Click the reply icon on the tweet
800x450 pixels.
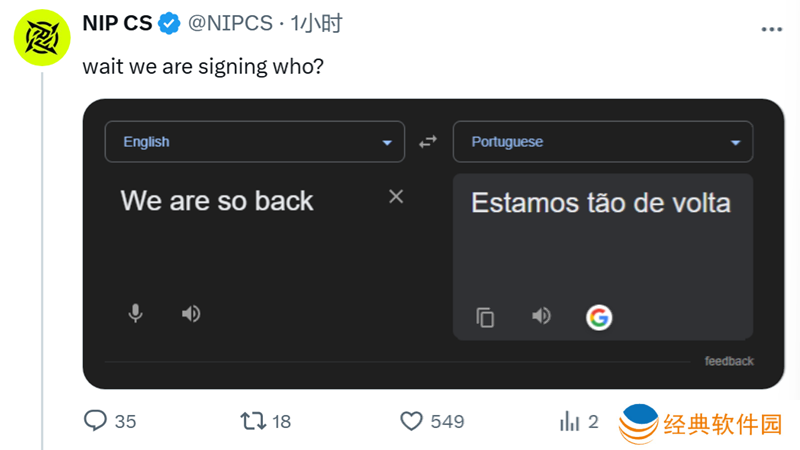point(95,421)
